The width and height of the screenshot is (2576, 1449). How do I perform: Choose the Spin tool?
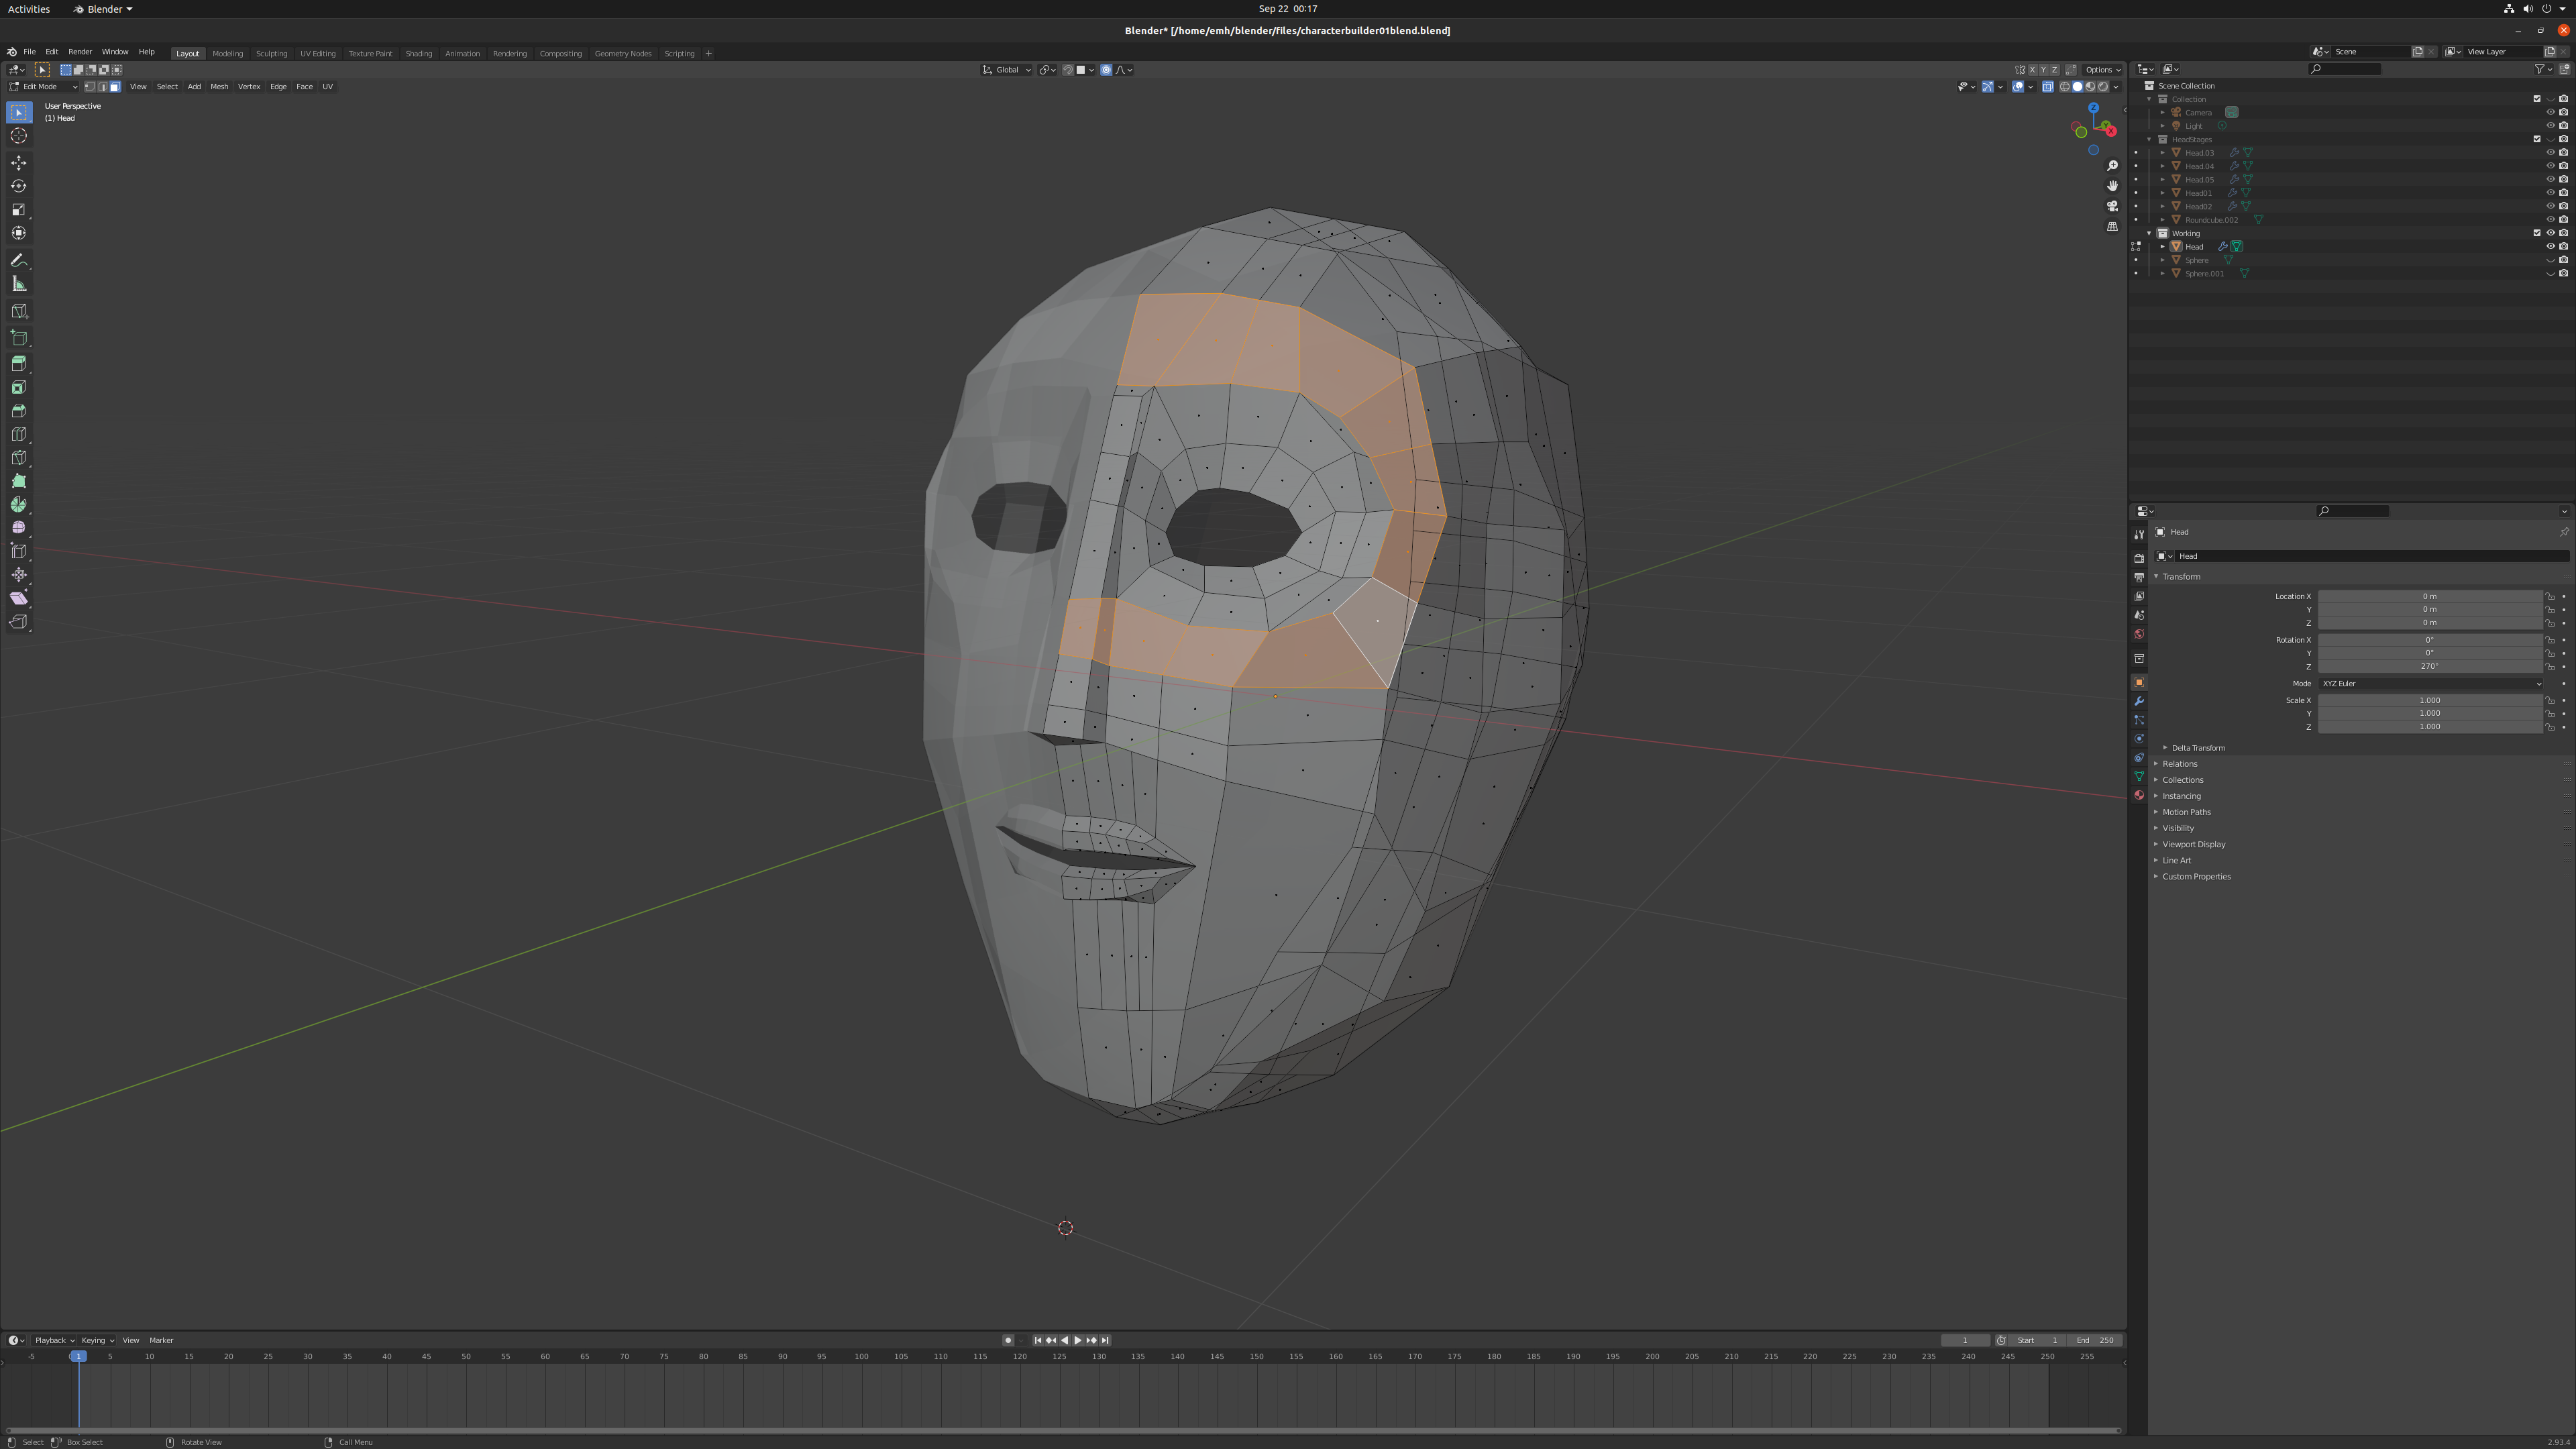pyautogui.click(x=19, y=505)
